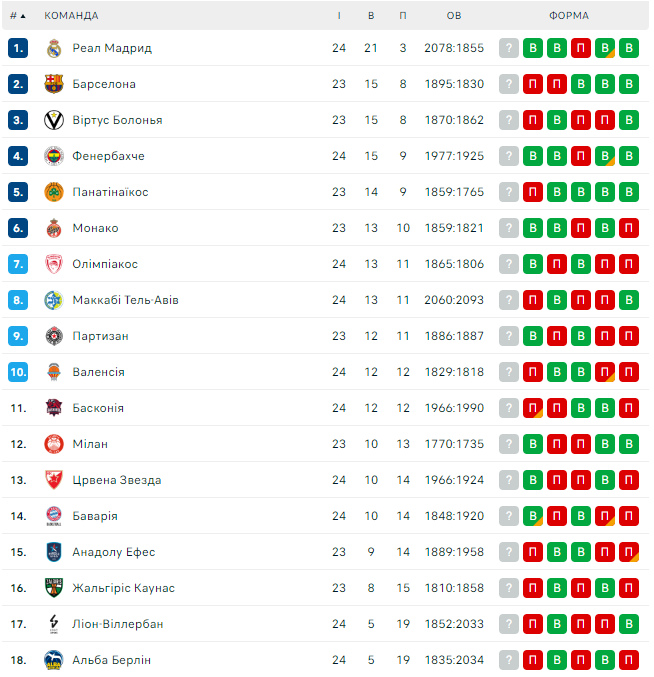Click the Barcelona club crest
The width and height of the screenshot is (654, 677).
(x=54, y=84)
